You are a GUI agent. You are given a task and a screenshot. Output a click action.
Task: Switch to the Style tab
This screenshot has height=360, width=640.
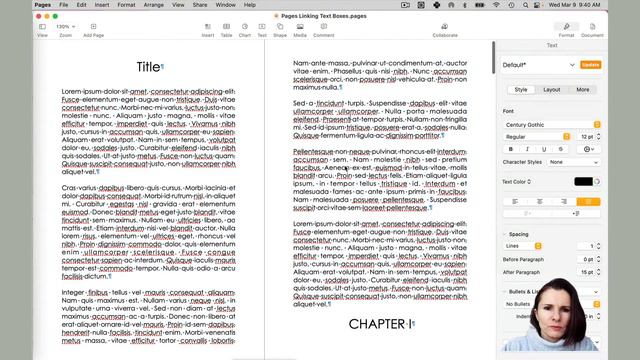point(521,90)
